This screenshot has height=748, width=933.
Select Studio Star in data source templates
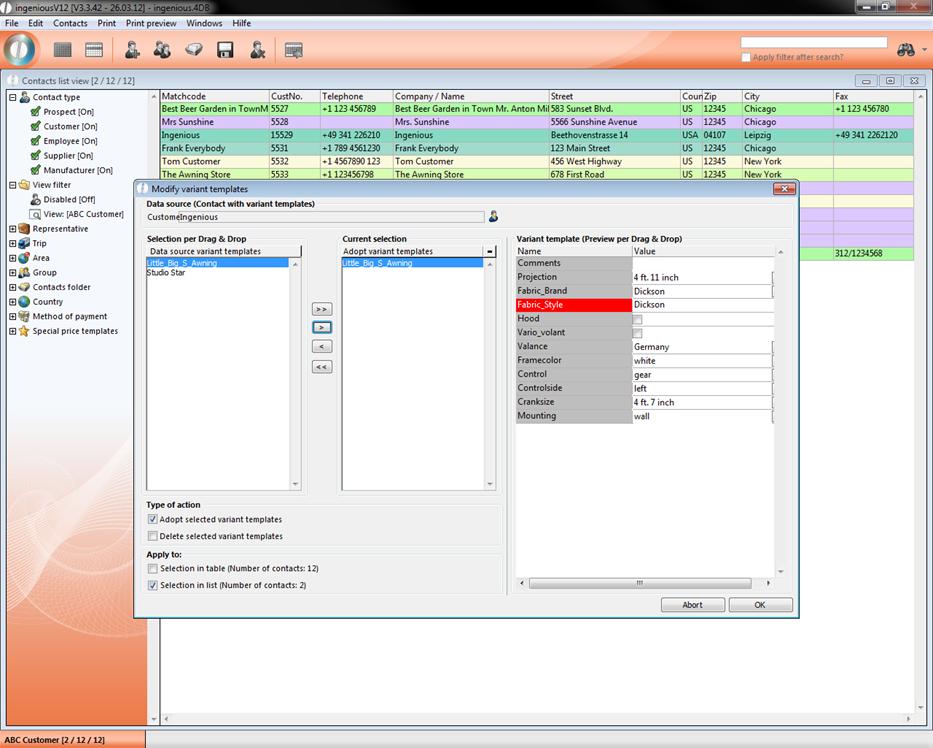(x=166, y=272)
